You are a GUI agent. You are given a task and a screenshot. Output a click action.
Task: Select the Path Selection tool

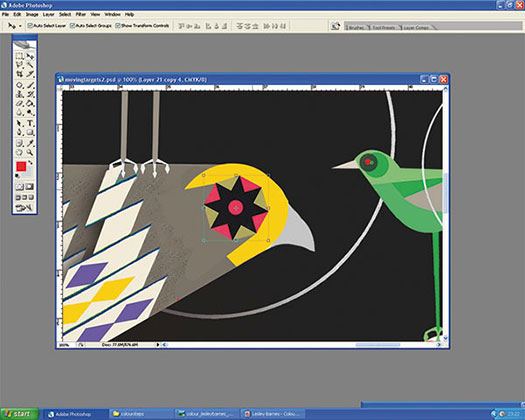[x=20, y=124]
